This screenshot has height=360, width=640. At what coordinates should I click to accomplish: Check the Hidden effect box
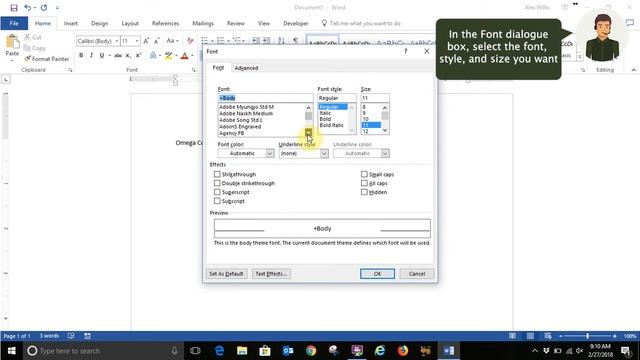click(x=364, y=192)
